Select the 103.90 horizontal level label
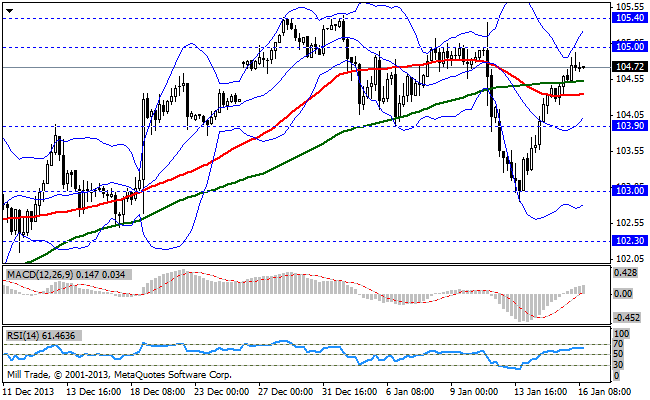Image resolution: width=650 pixels, height=400 pixels. pos(630,126)
